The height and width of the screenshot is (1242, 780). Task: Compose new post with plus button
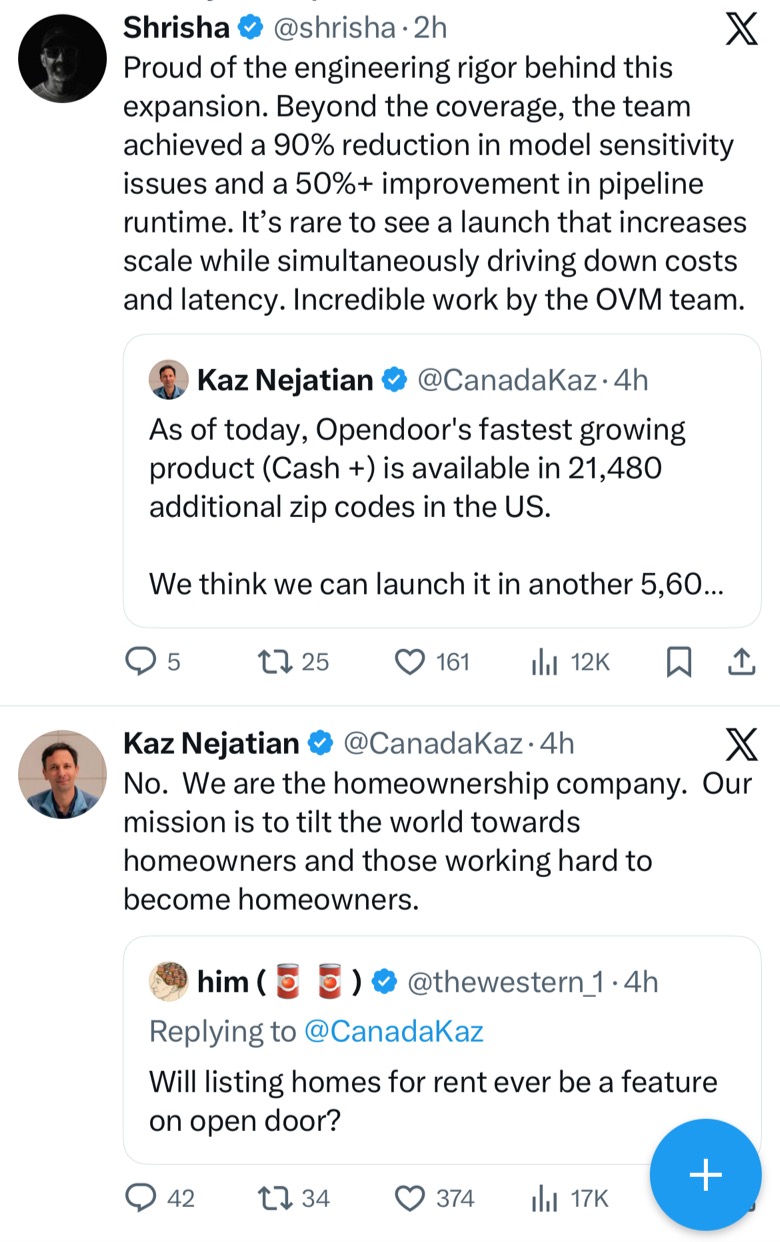click(706, 1174)
